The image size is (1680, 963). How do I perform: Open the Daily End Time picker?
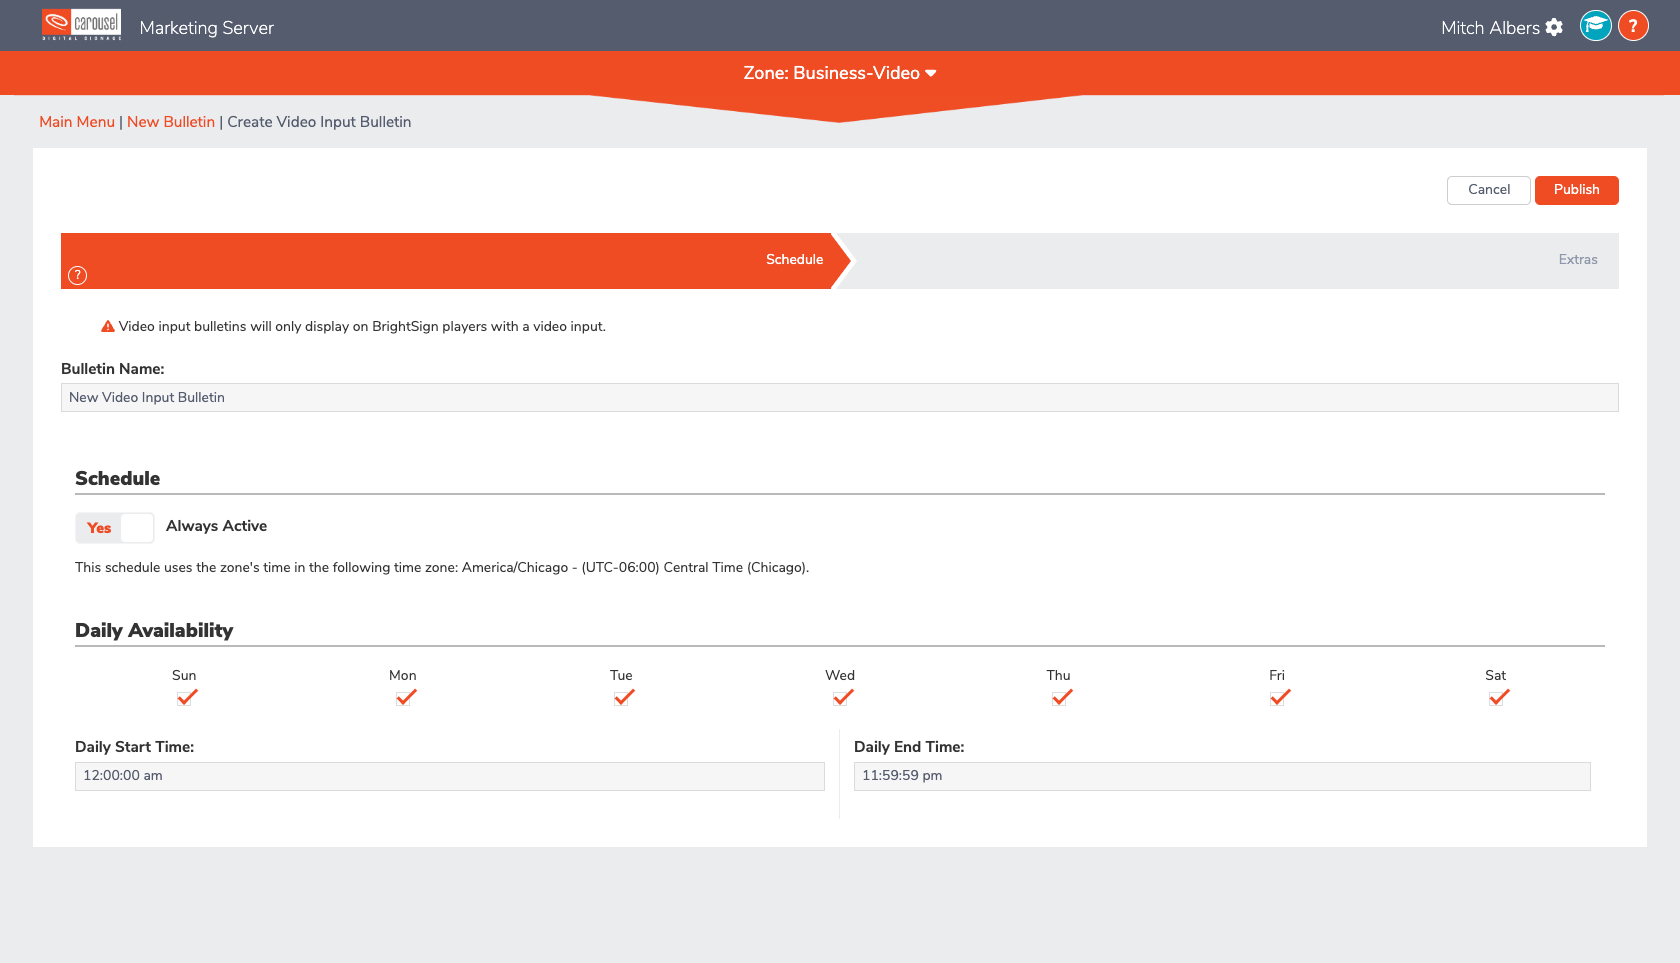pyautogui.click(x=1221, y=776)
